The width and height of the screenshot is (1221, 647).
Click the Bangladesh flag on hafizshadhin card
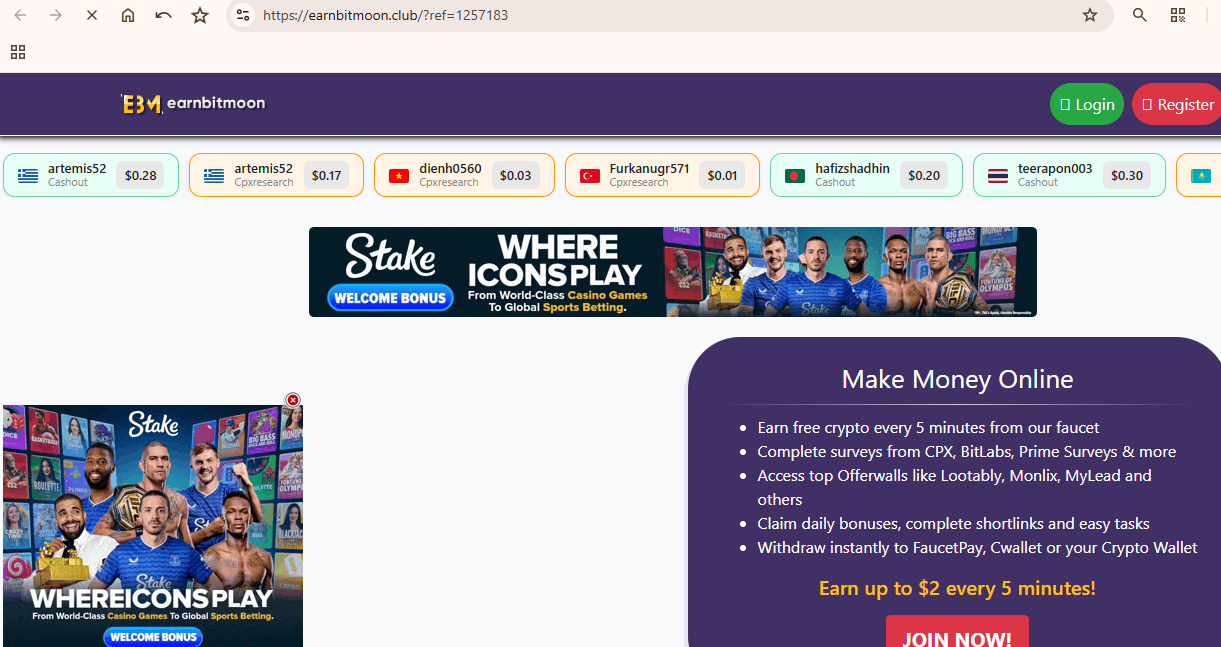click(795, 176)
